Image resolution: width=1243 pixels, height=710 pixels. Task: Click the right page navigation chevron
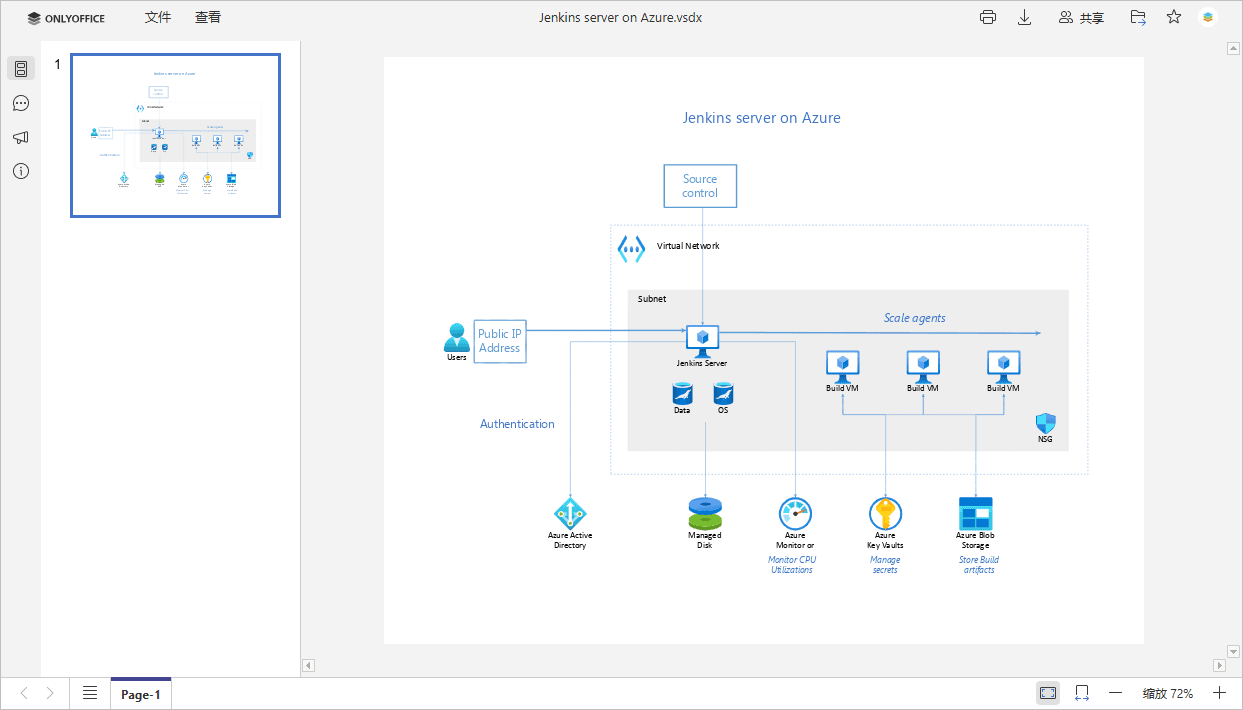(50, 692)
